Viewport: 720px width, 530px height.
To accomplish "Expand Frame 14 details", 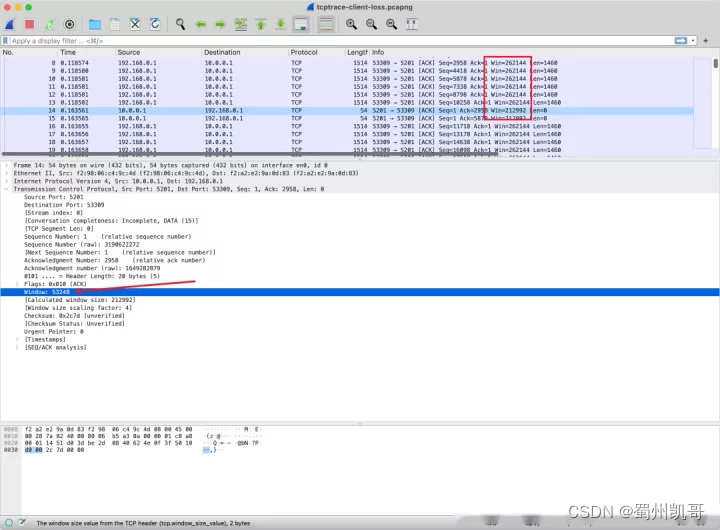I will [6, 165].
